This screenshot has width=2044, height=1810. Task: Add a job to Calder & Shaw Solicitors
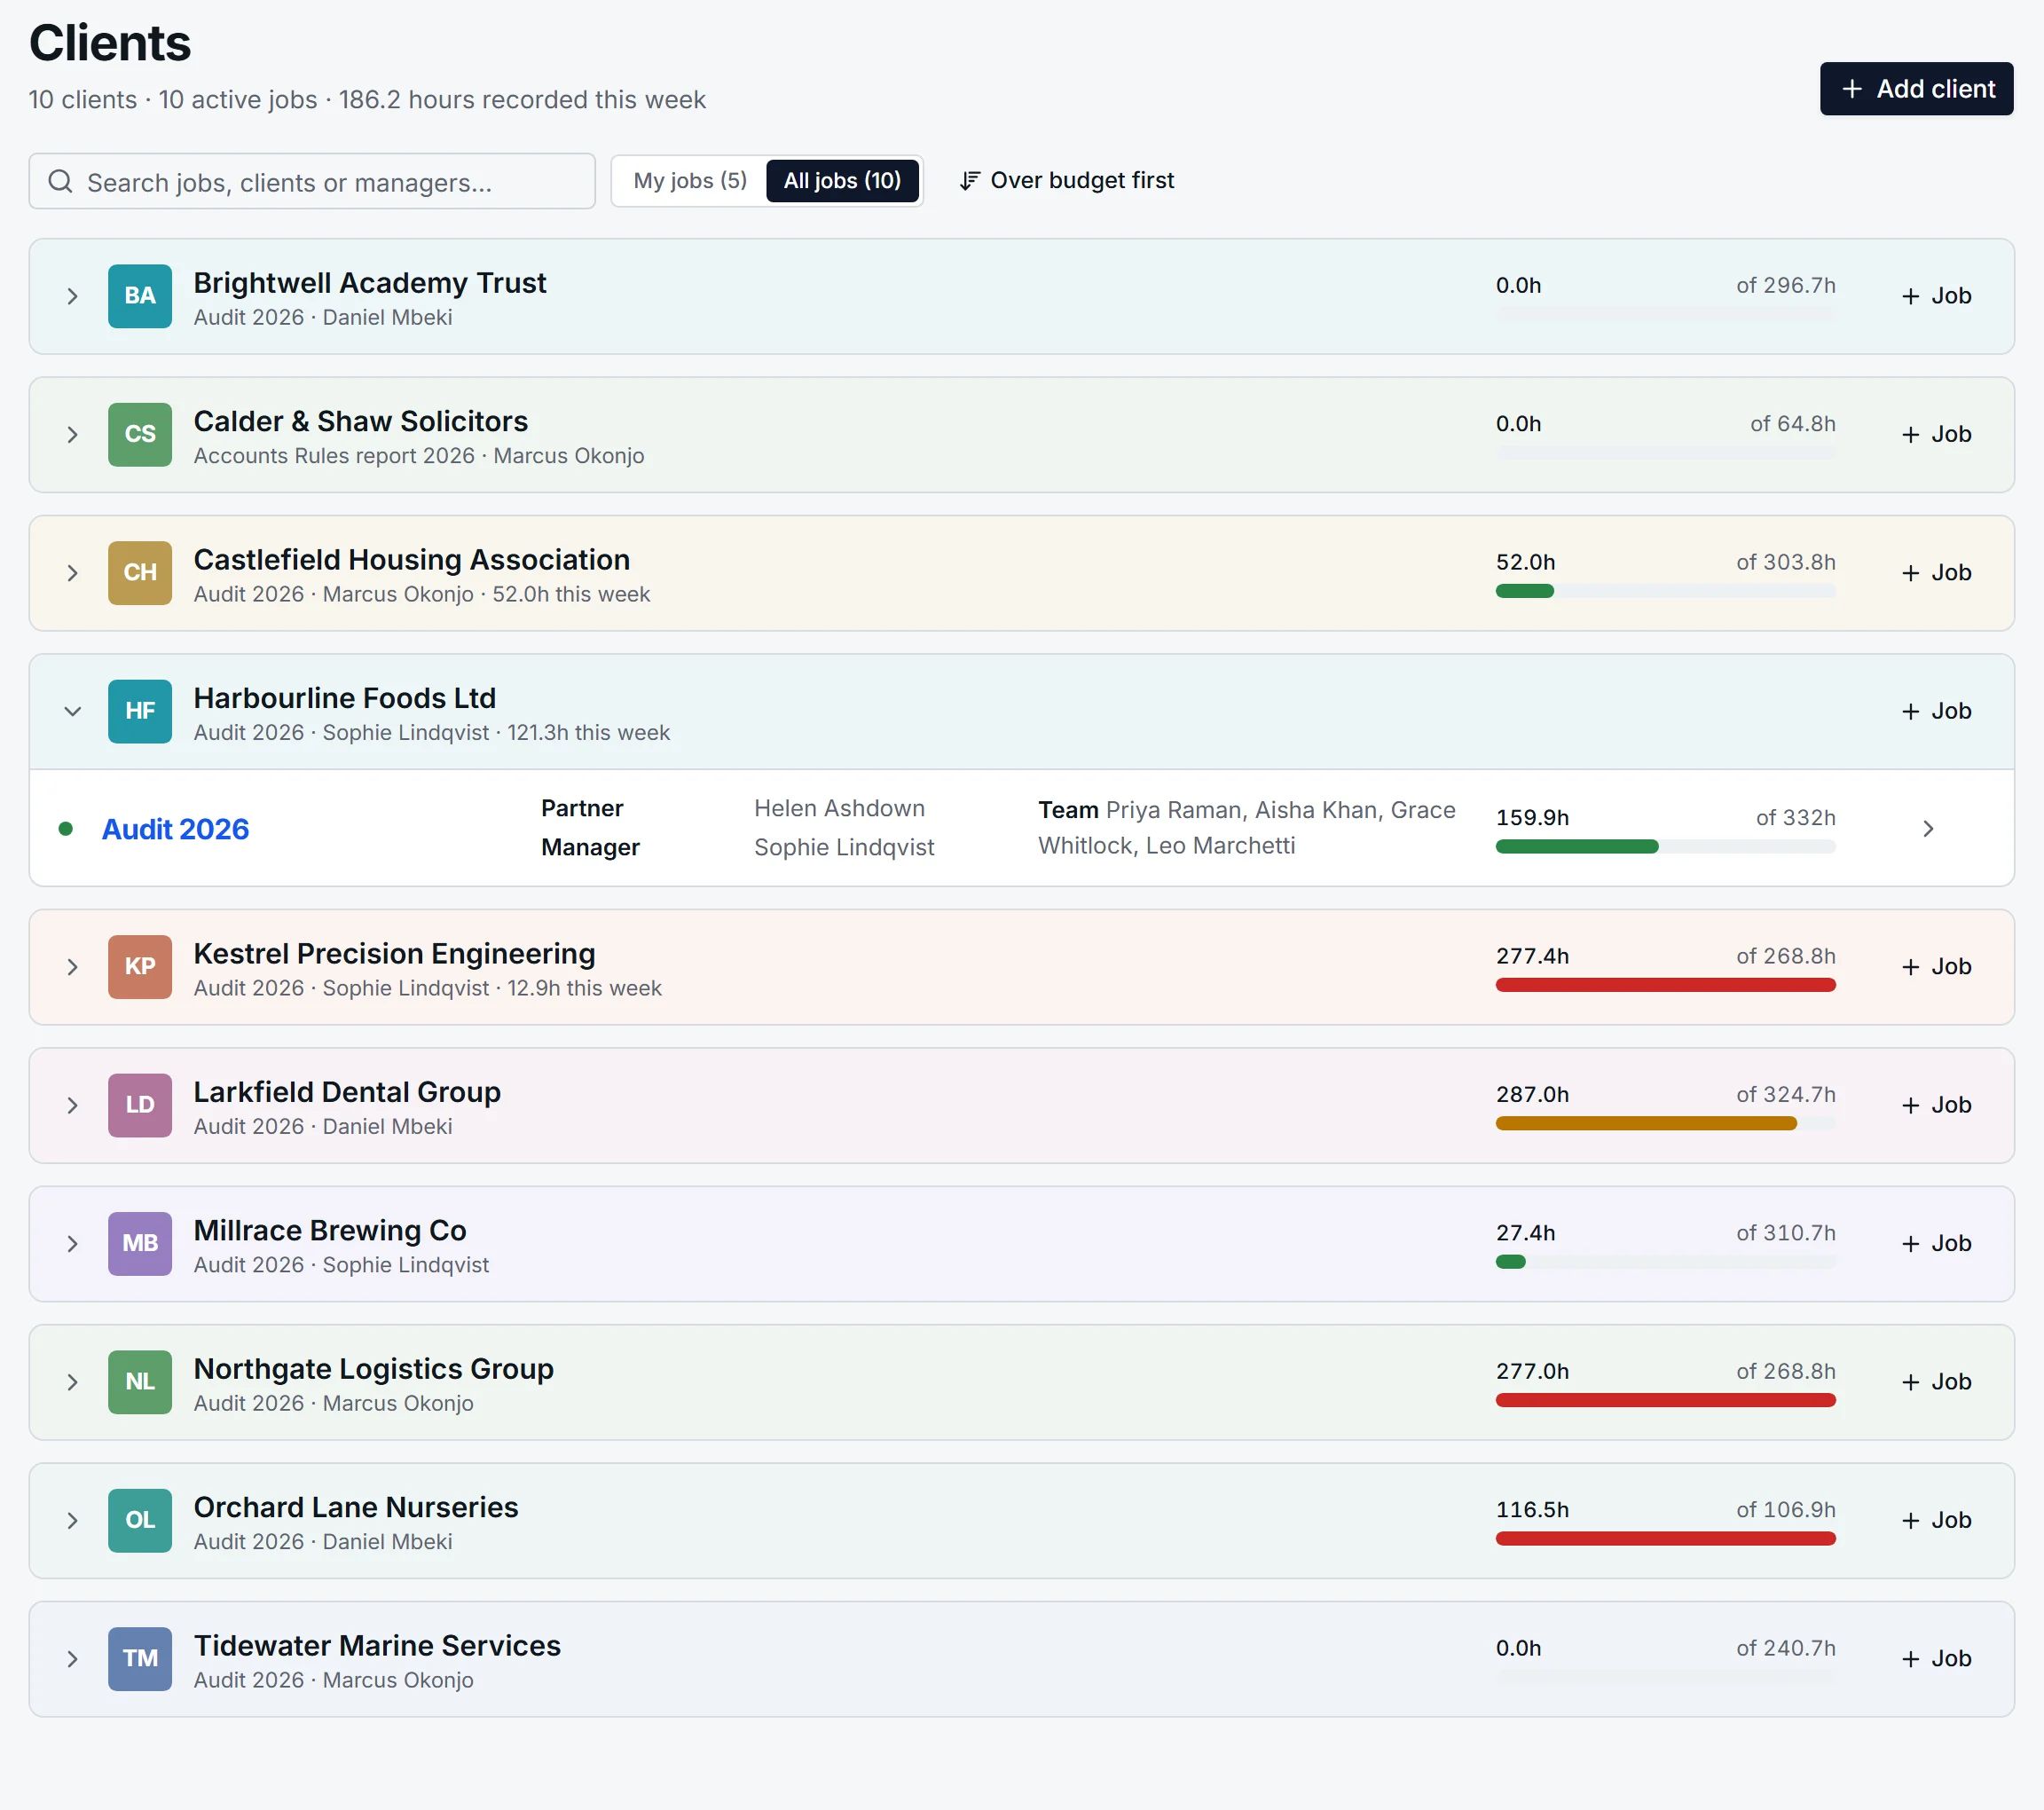[1936, 434]
